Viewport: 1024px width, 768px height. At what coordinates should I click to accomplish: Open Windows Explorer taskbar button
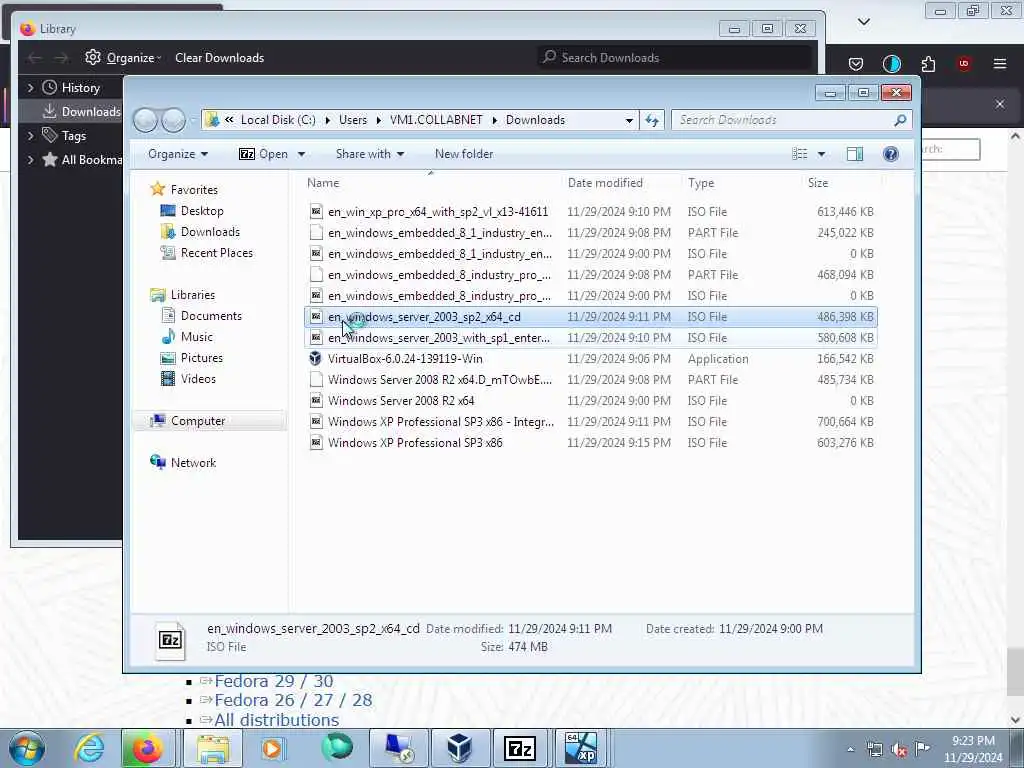coord(213,748)
